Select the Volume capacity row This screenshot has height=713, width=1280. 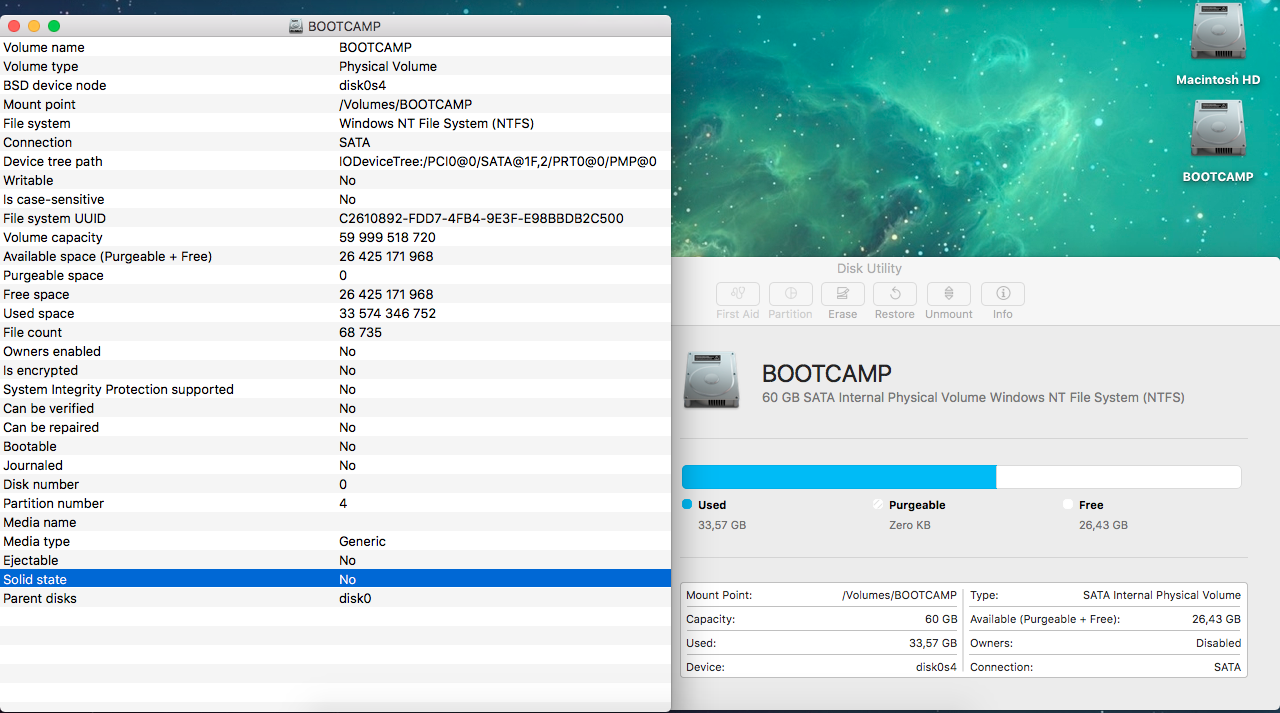(335, 237)
